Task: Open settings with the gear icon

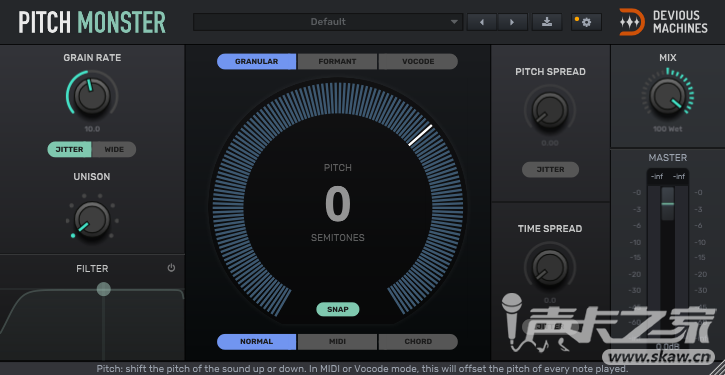Action: pyautogui.click(x=586, y=22)
